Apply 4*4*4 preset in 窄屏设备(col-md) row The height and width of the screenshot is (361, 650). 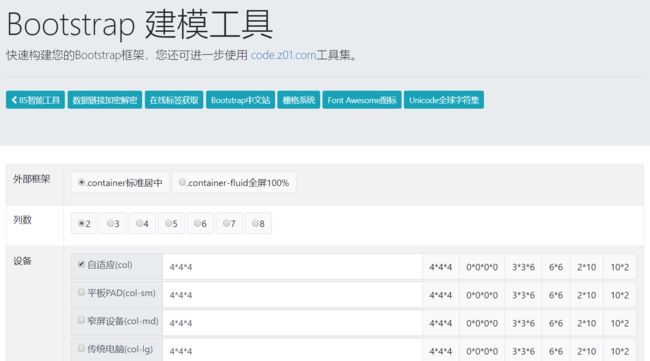point(441,323)
